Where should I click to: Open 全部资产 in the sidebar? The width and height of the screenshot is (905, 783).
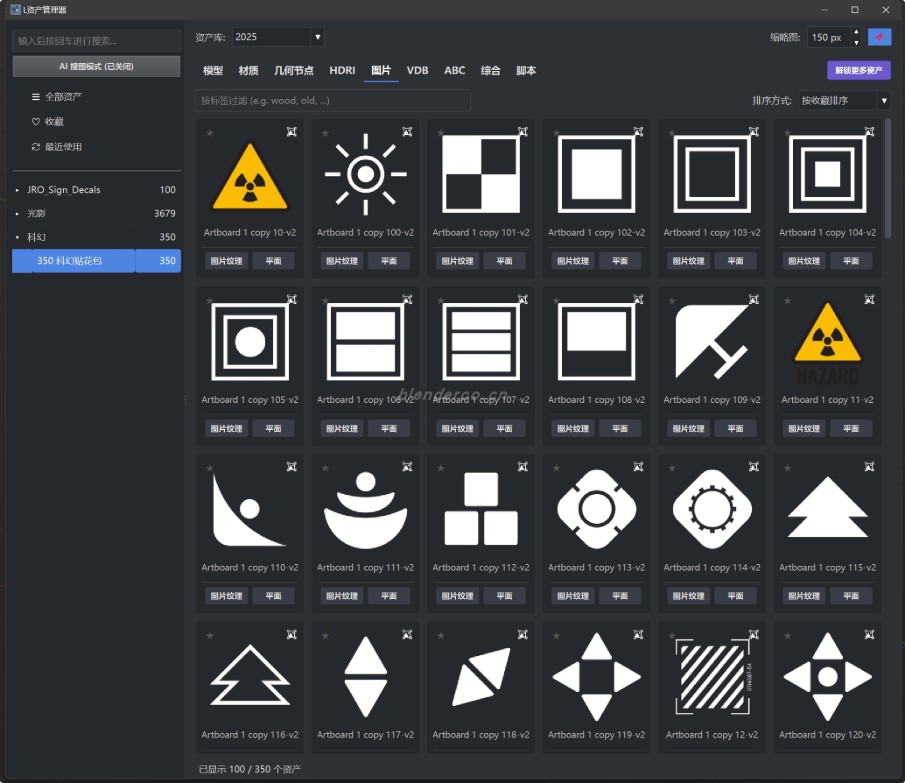click(x=58, y=97)
